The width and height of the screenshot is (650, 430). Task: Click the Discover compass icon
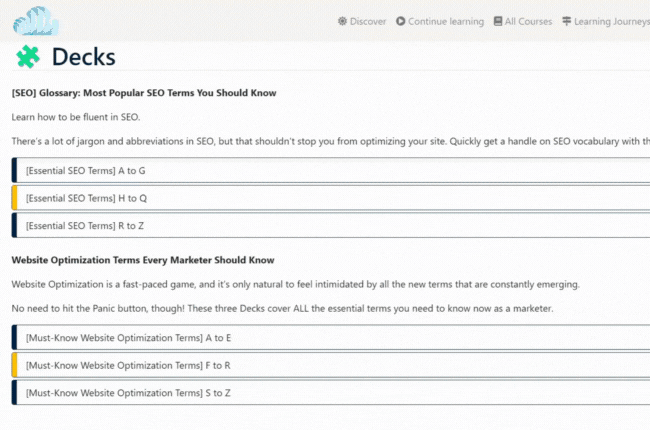coord(343,21)
